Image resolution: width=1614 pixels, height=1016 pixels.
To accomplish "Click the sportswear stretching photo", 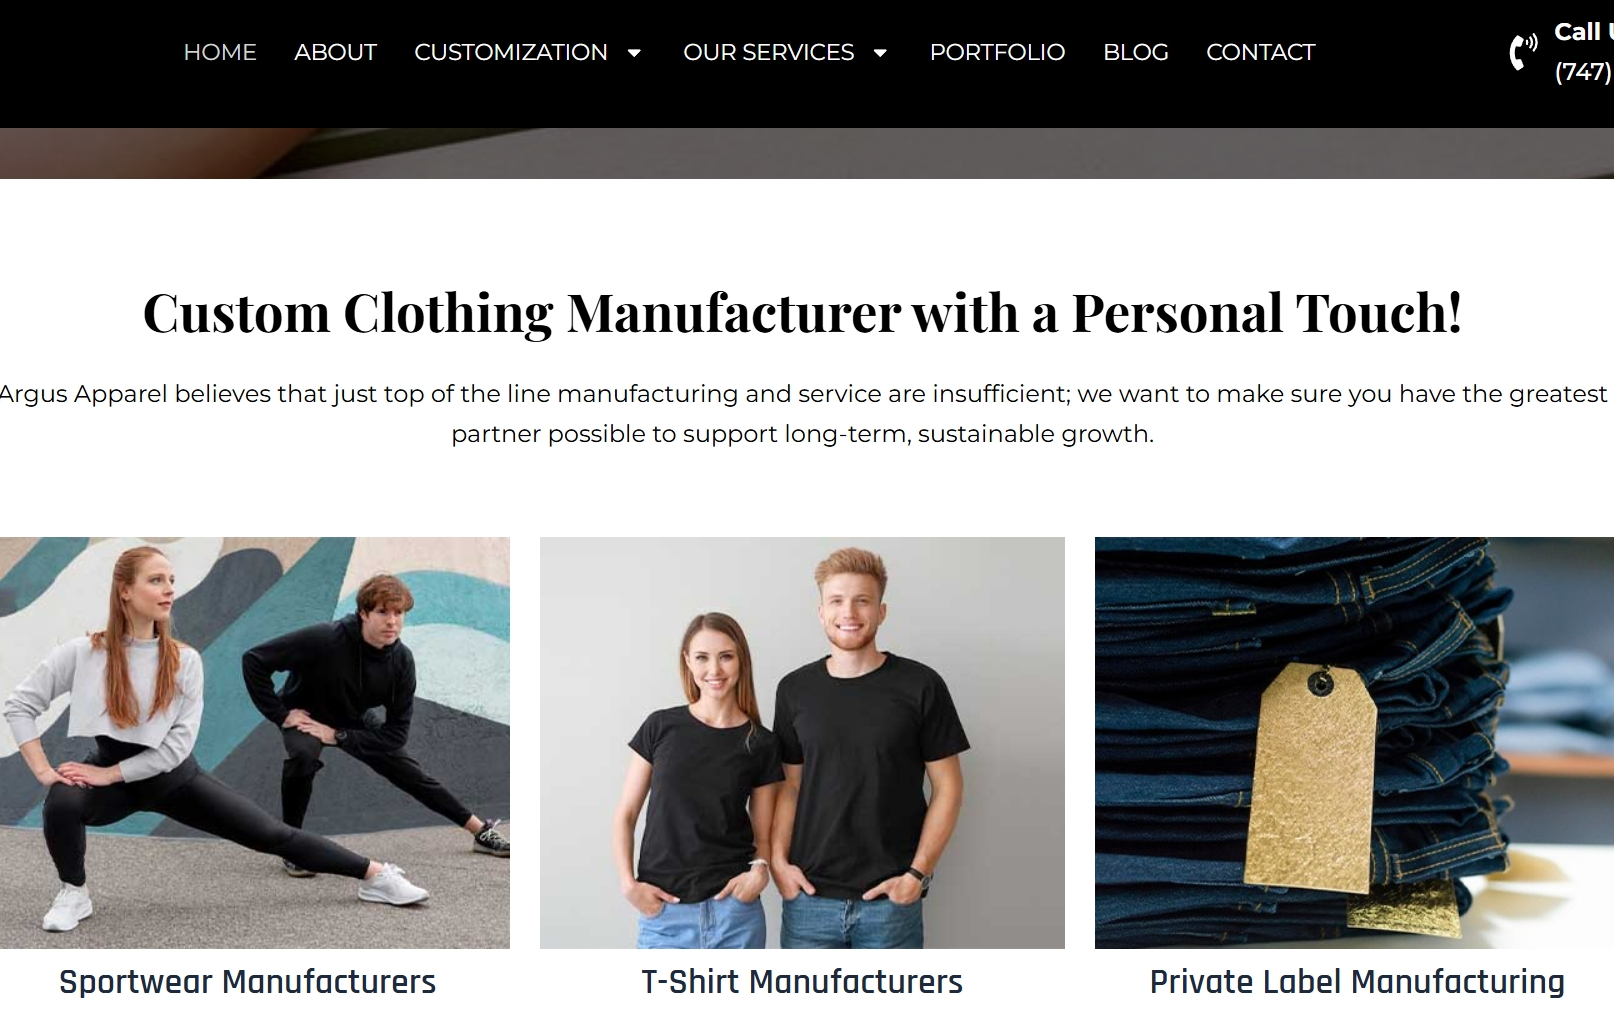I will tap(255, 742).
